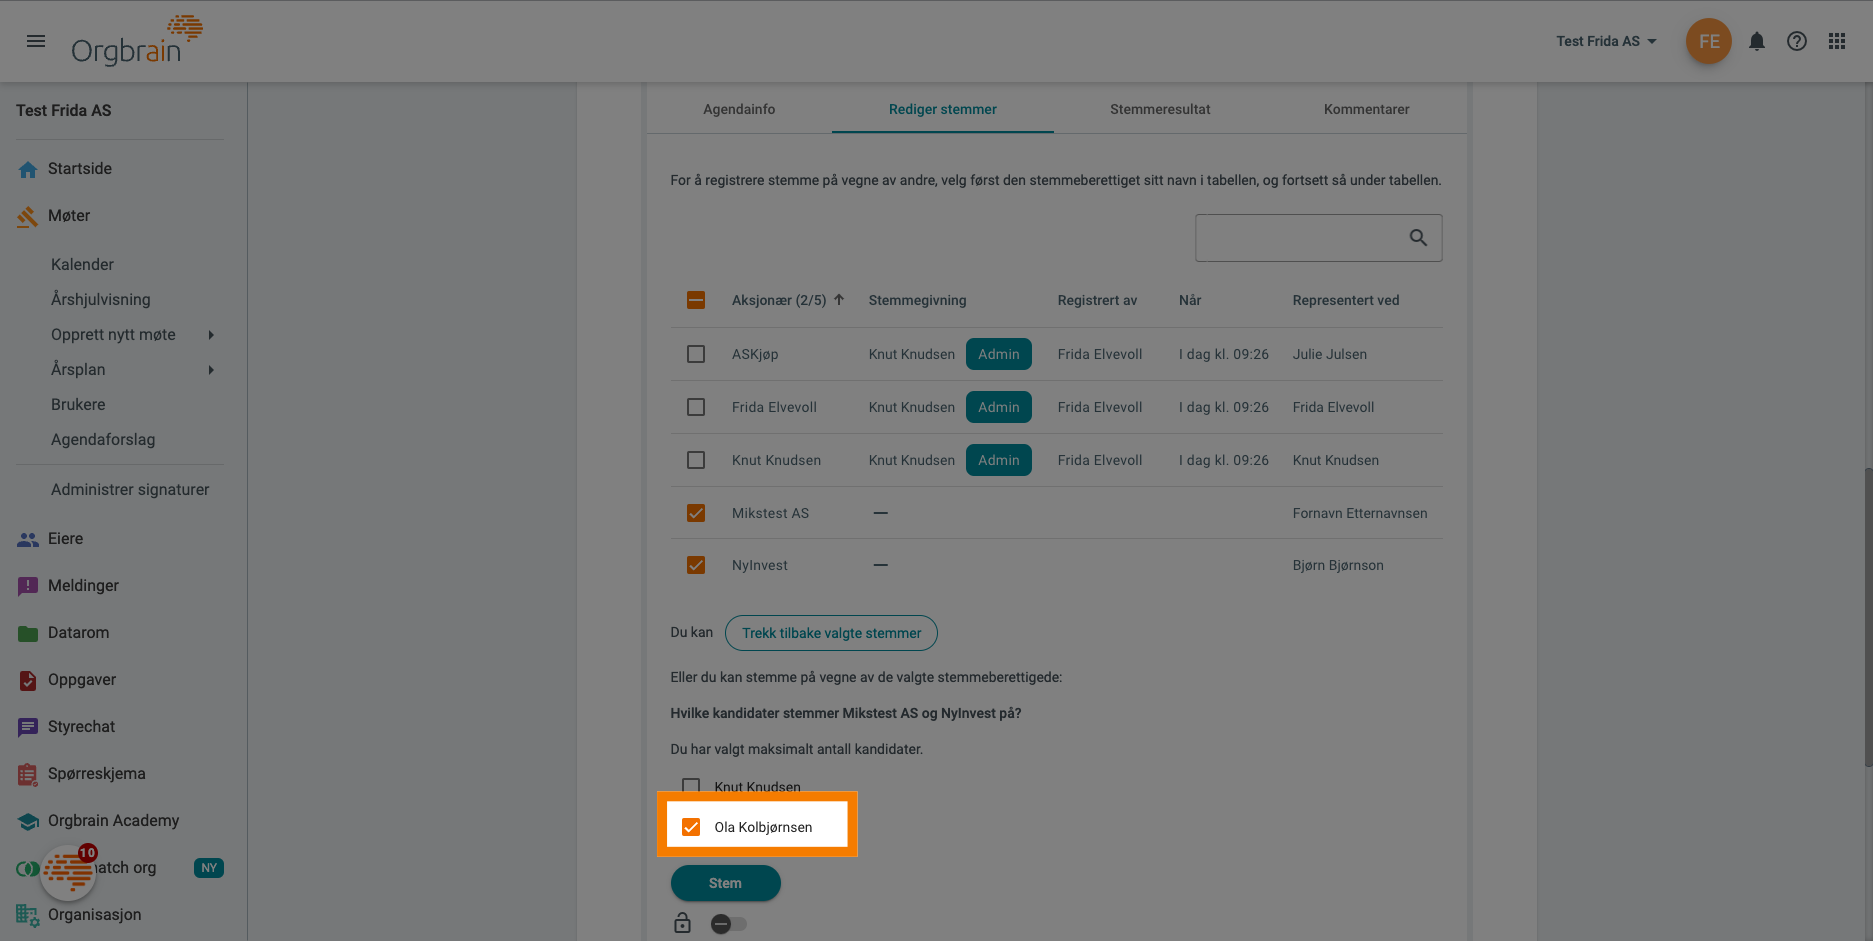The image size is (1873, 941).
Task: Open Brukere in the sidebar
Action: click(x=78, y=405)
